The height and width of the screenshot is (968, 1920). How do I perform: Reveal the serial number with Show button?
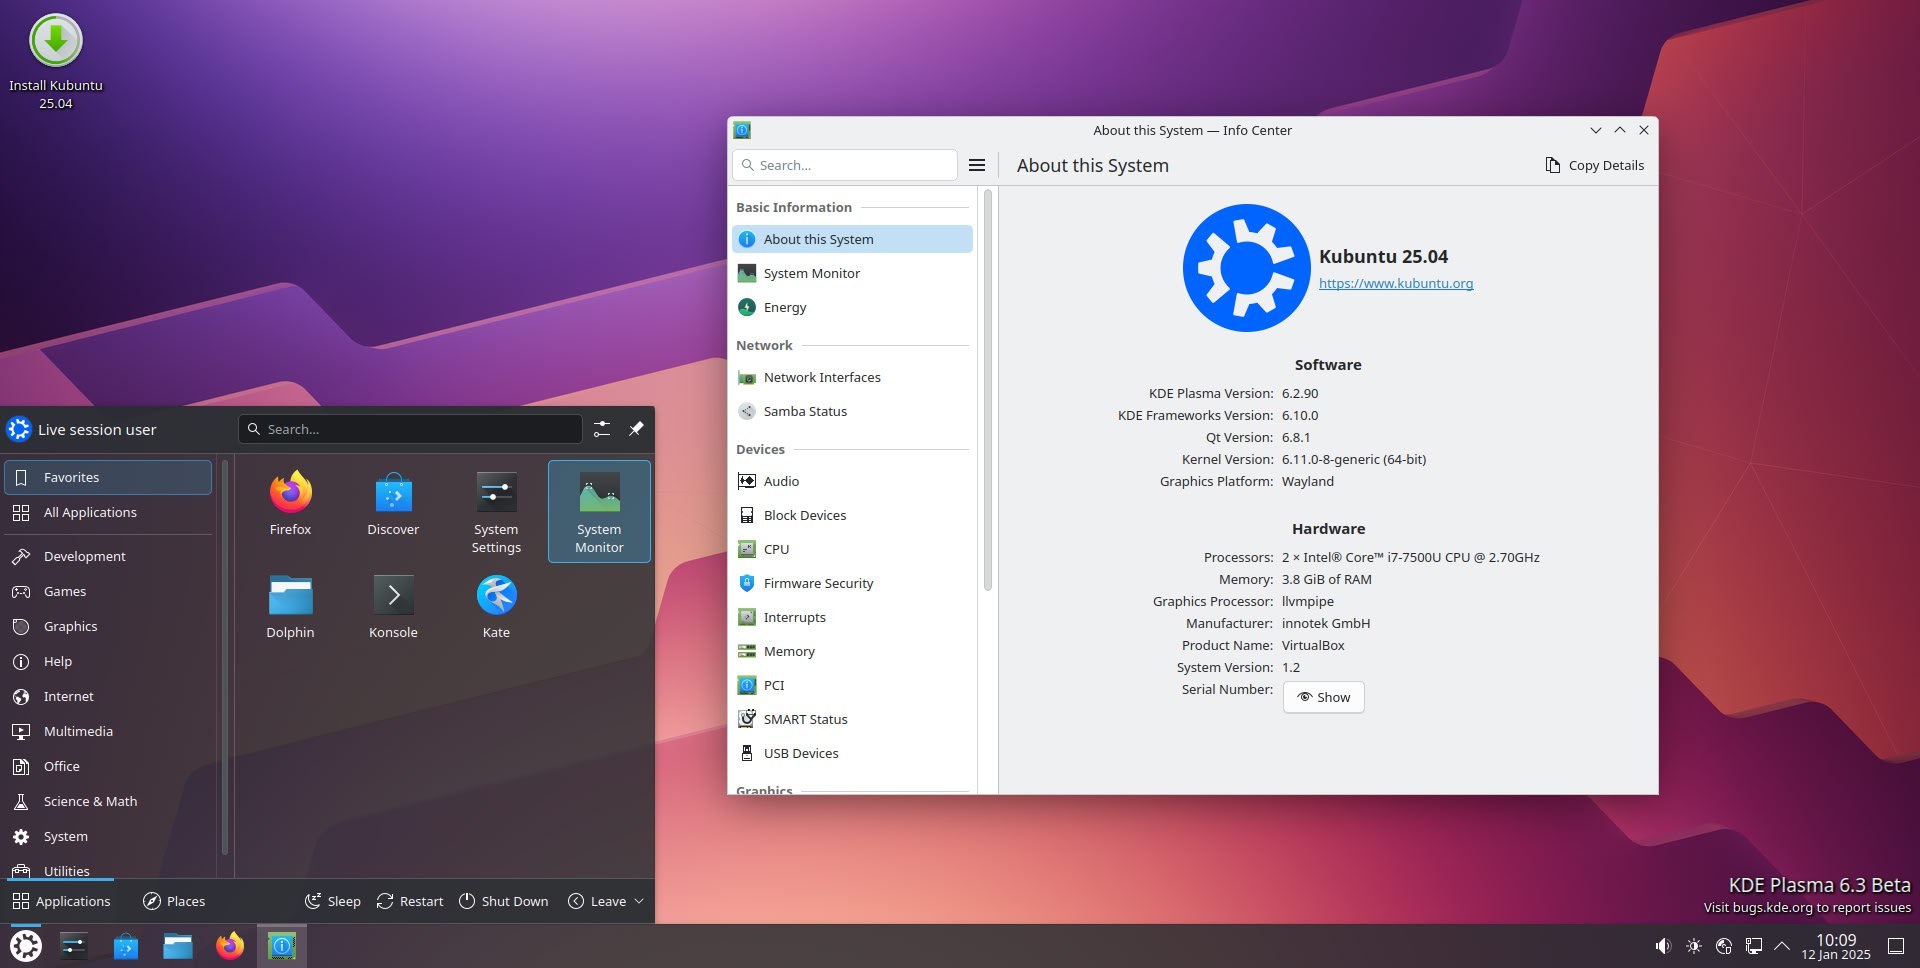tap(1323, 697)
